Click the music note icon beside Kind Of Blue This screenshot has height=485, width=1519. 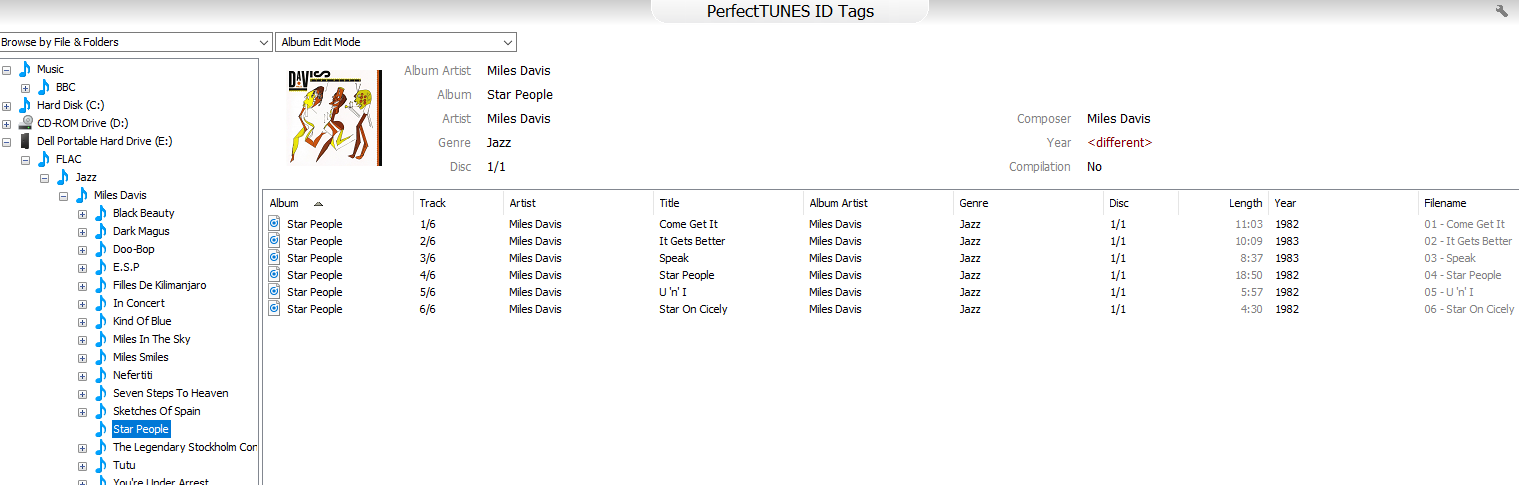(100, 321)
